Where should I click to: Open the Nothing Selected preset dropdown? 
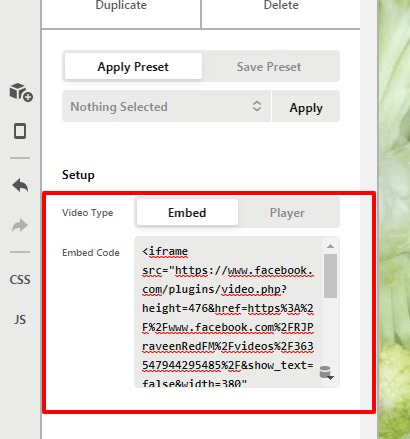coord(166,106)
